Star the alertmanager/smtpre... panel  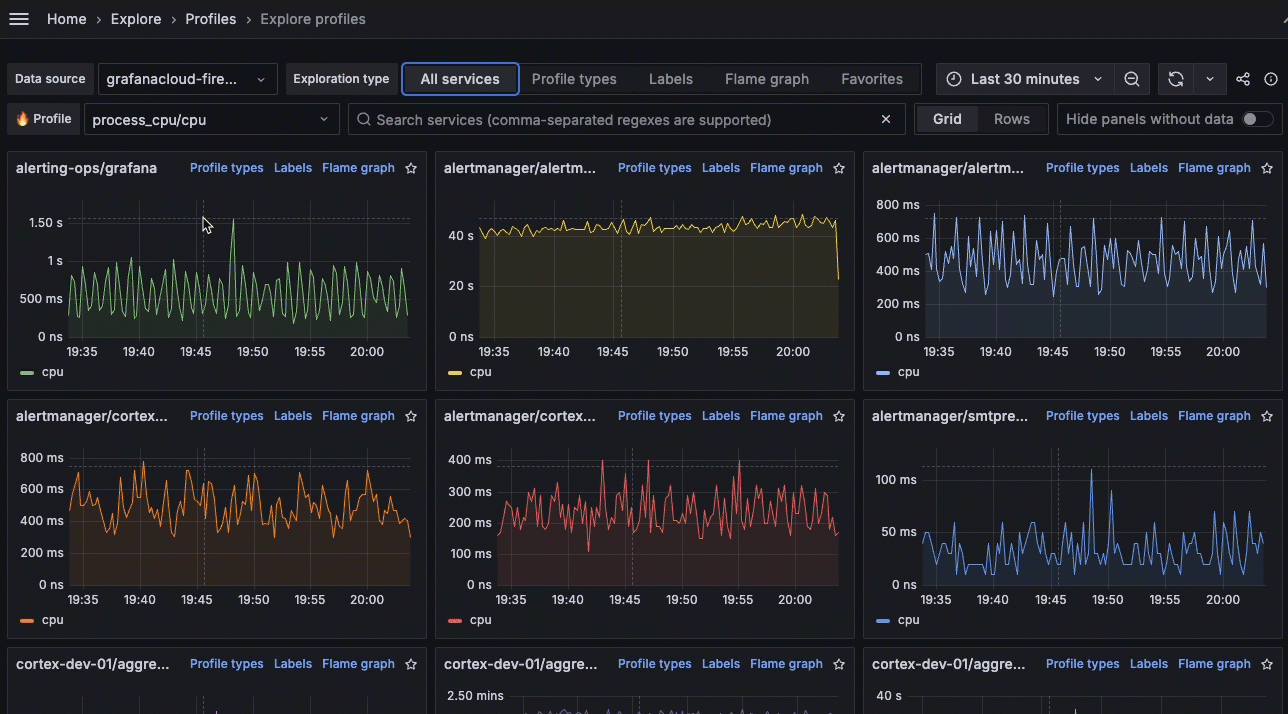1267,416
